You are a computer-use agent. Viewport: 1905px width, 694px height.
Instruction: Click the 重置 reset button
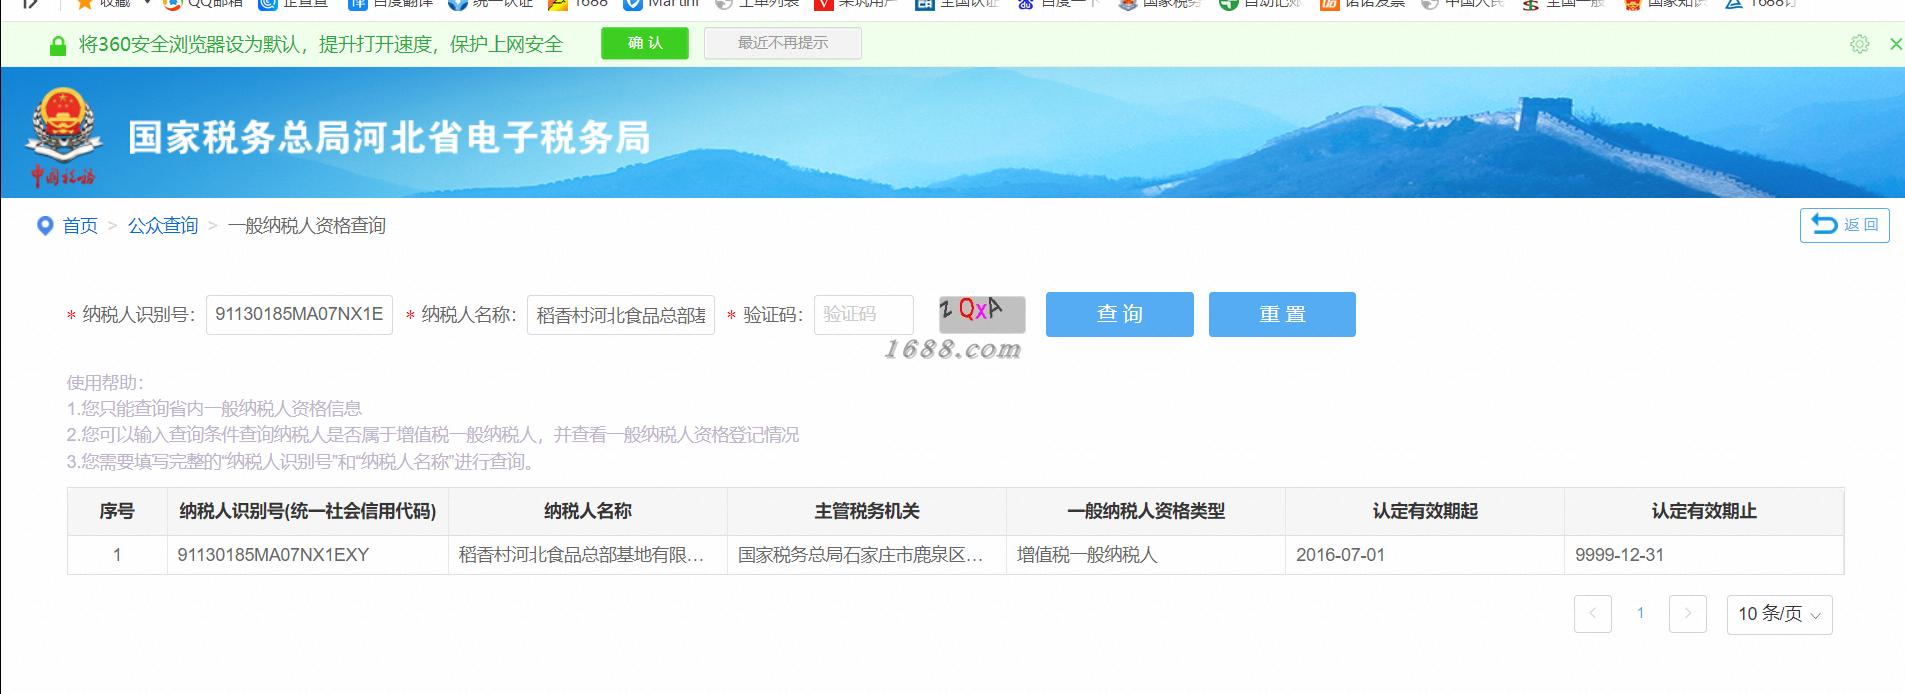(x=1282, y=314)
